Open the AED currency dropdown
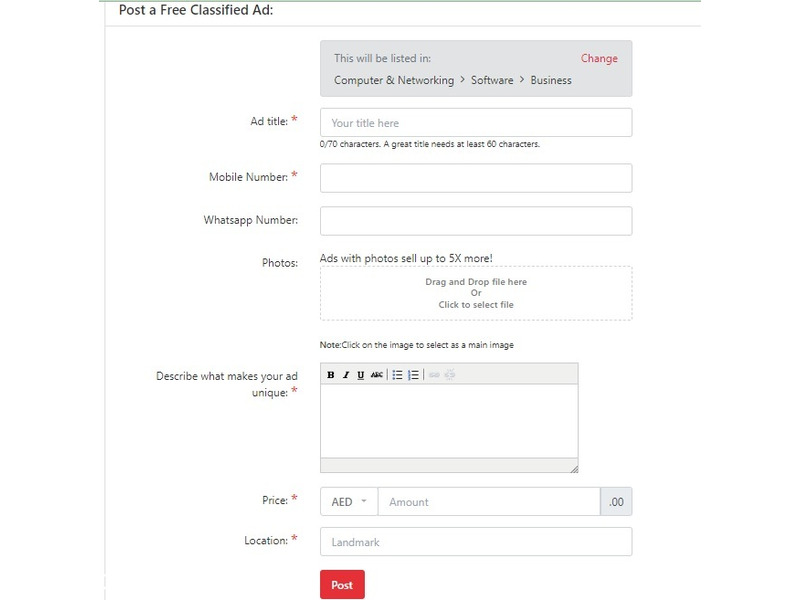 pyautogui.click(x=349, y=502)
